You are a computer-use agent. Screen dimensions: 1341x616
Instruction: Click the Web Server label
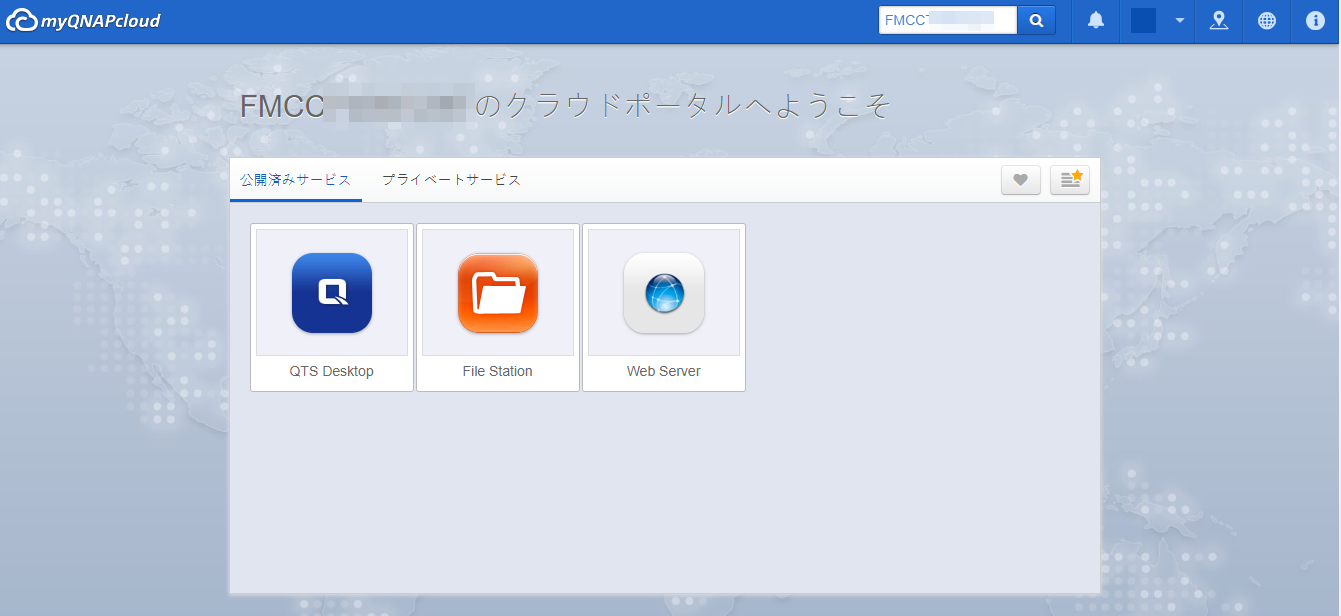coord(664,371)
